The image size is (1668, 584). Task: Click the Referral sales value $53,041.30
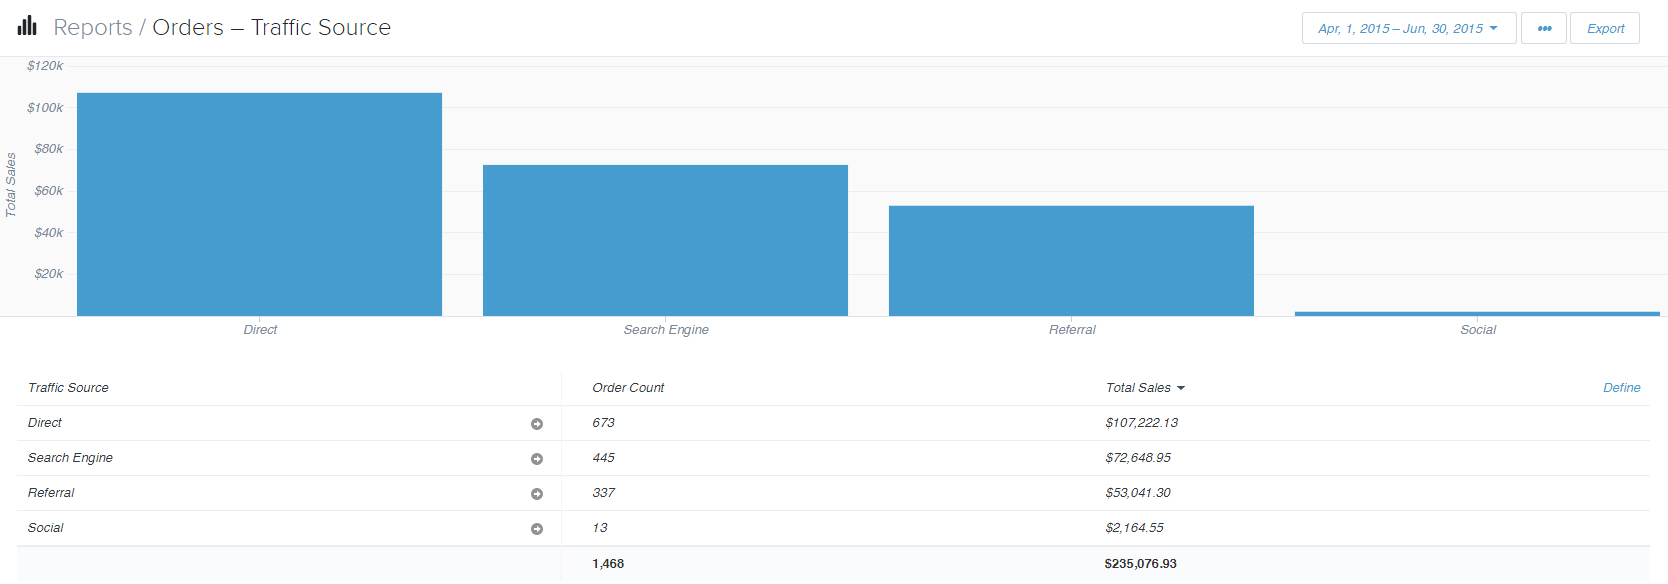1137,493
